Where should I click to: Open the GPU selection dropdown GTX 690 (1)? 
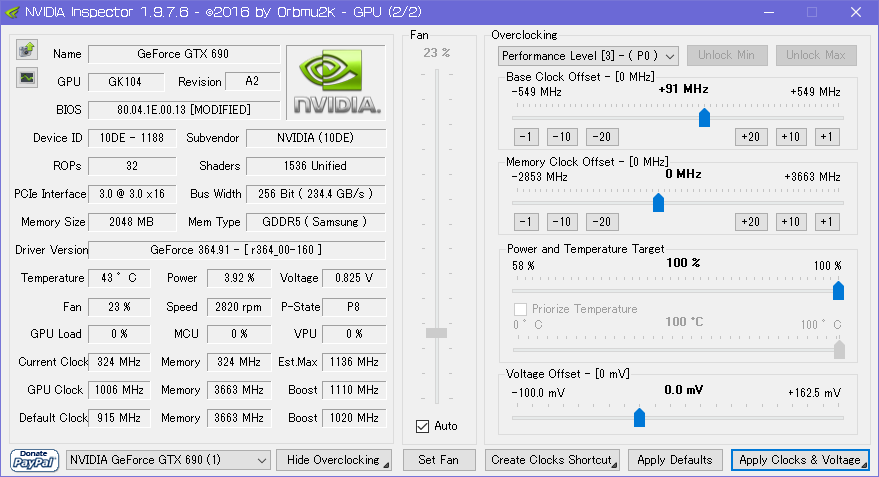pyautogui.click(x=168, y=460)
